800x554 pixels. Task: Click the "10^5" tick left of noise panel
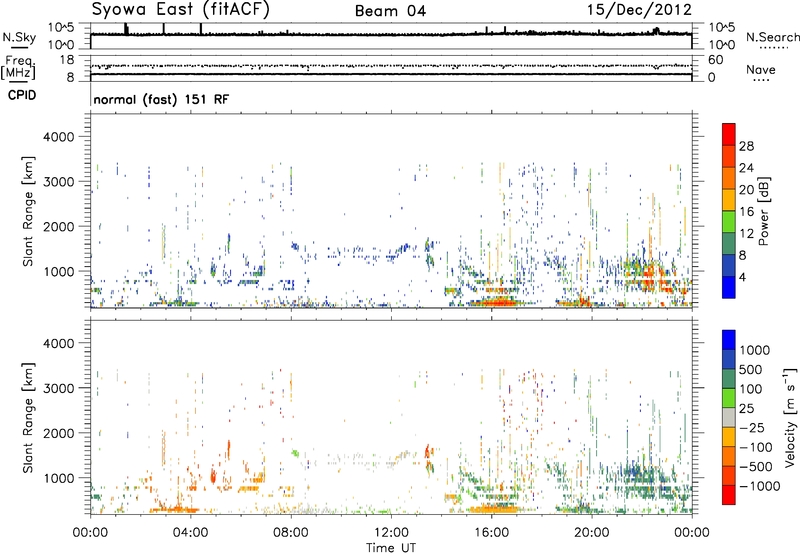[x=61, y=27]
